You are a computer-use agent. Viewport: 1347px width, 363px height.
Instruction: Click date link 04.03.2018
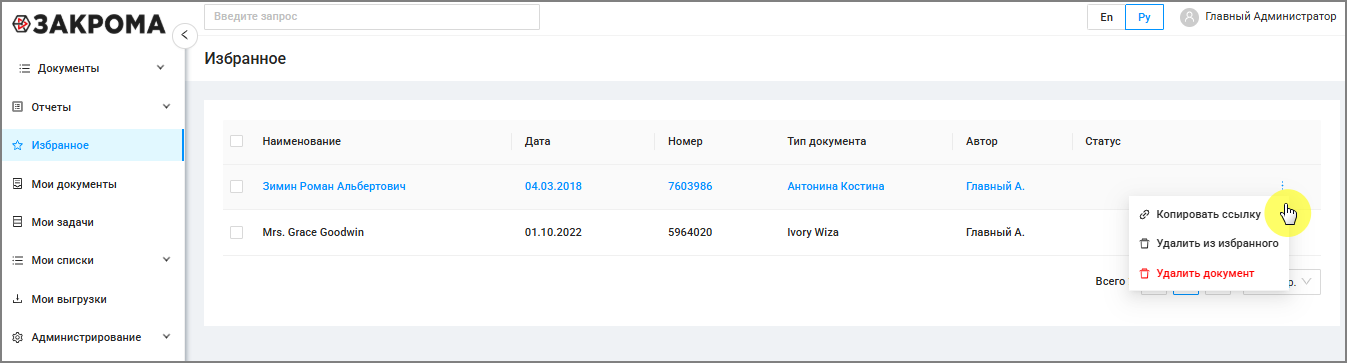[x=553, y=186]
